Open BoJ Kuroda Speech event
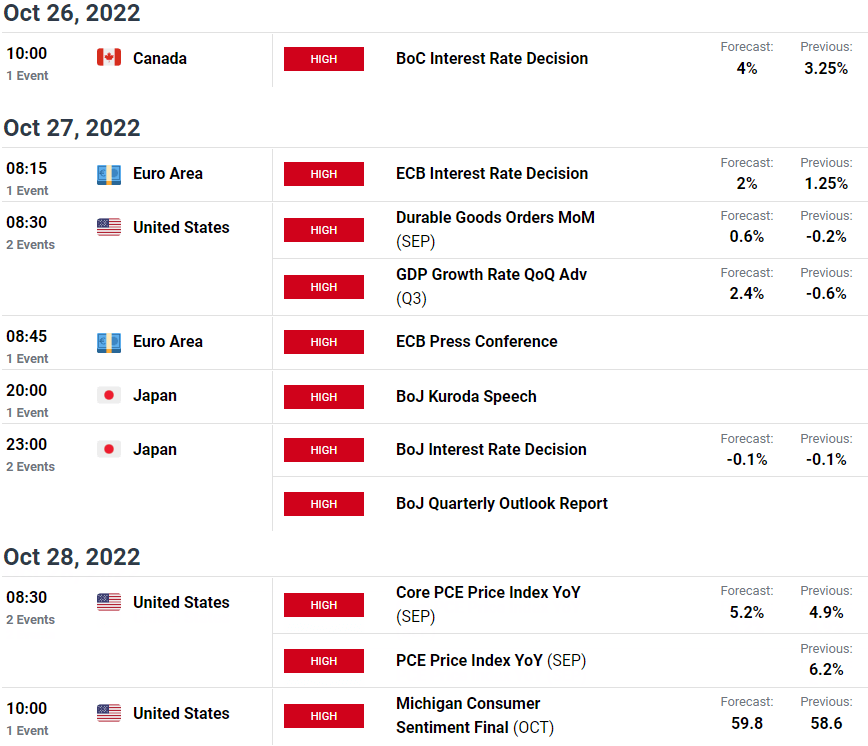Screen dimensions: 868x746 coord(466,396)
